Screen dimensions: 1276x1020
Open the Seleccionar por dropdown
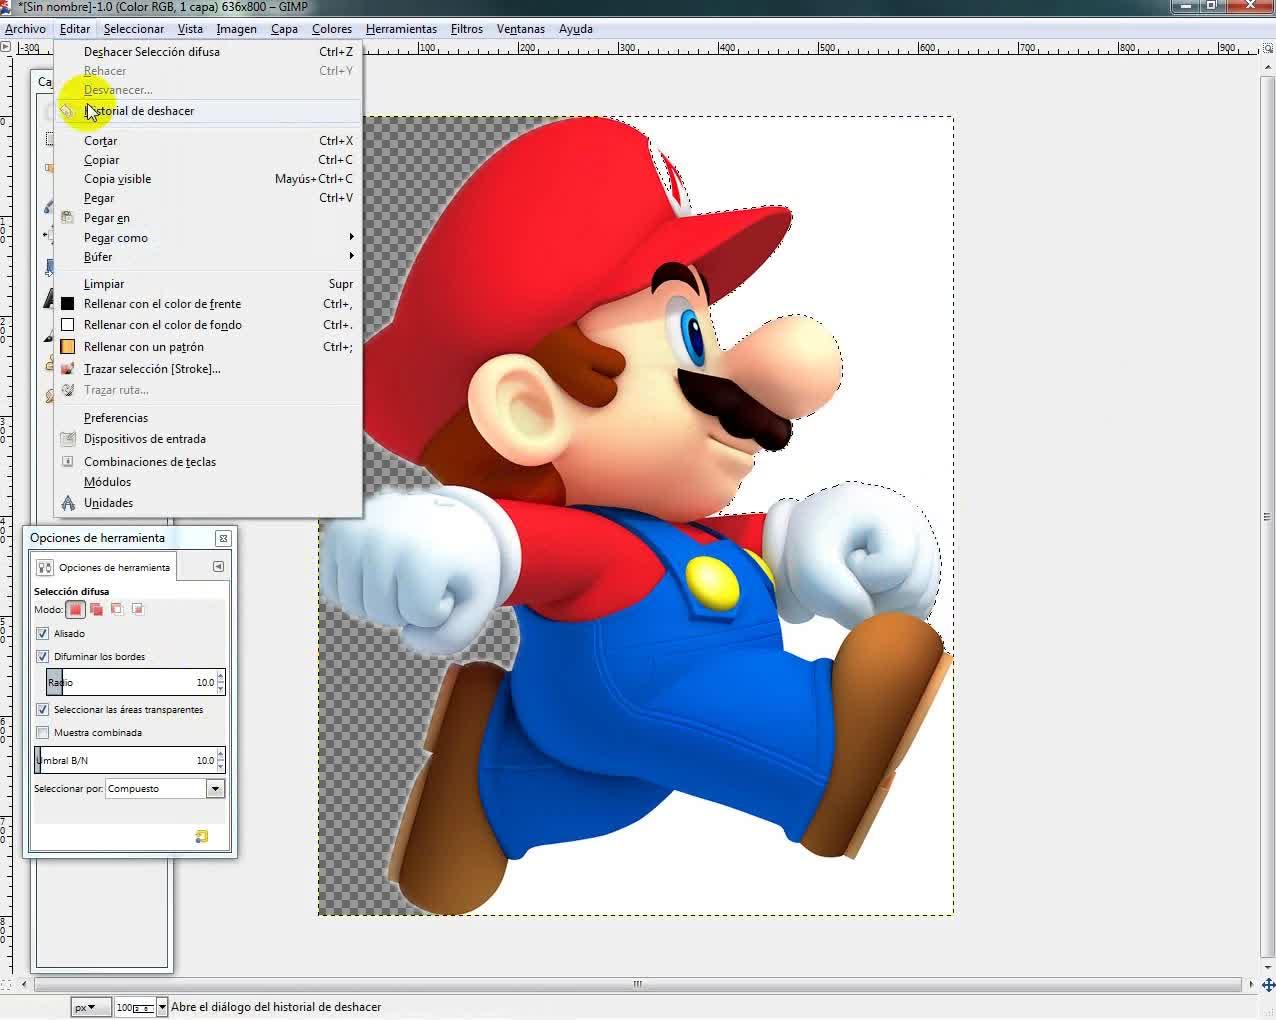(214, 789)
